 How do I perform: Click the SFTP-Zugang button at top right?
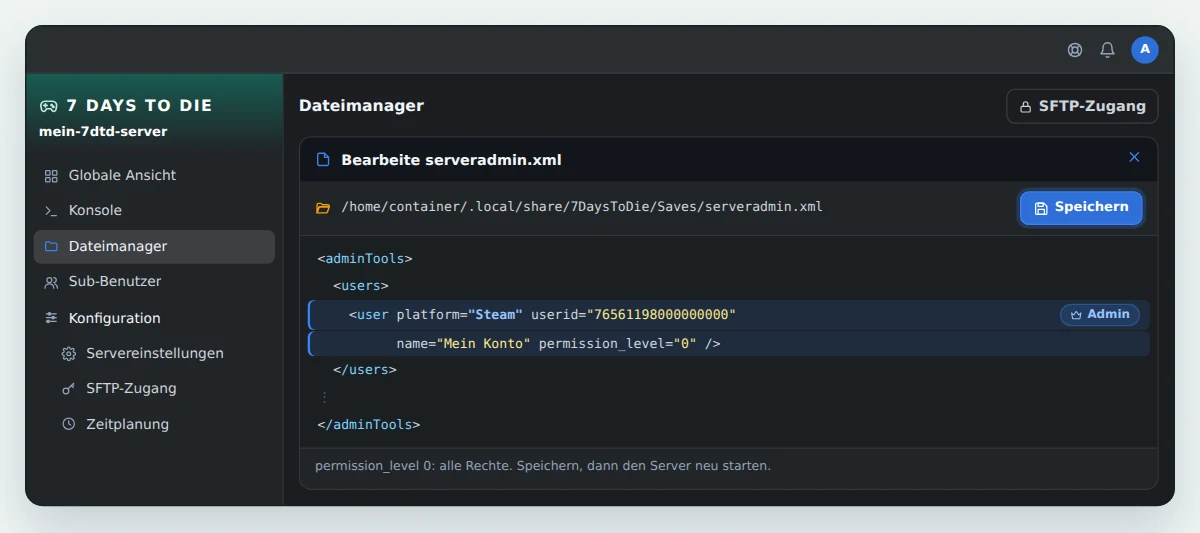click(1082, 106)
